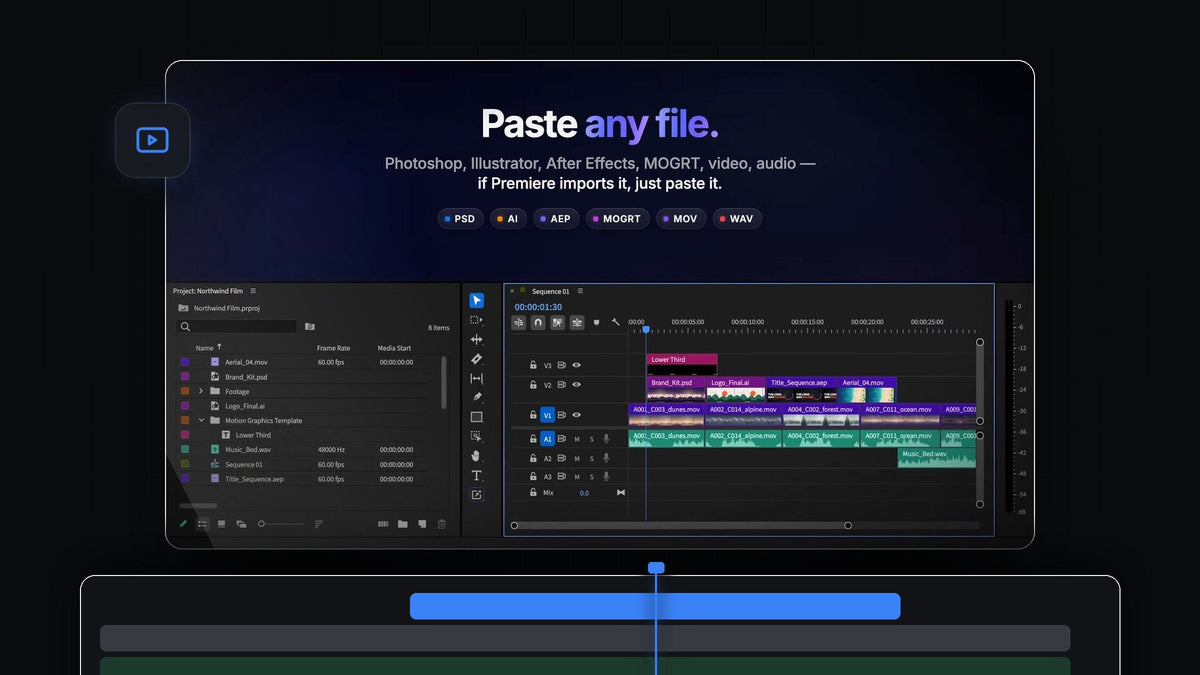The width and height of the screenshot is (1200, 675).
Task: Select the Lower Third clip on V3
Action: tap(681, 364)
